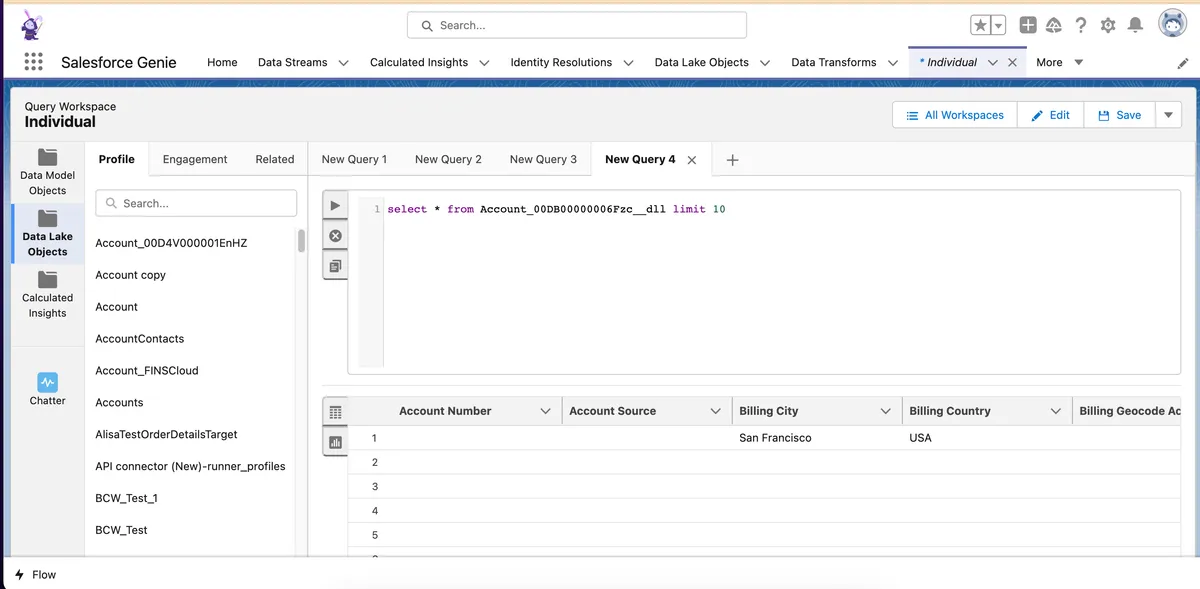Select Account copy in list
The image size is (1200, 589).
(130, 275)
